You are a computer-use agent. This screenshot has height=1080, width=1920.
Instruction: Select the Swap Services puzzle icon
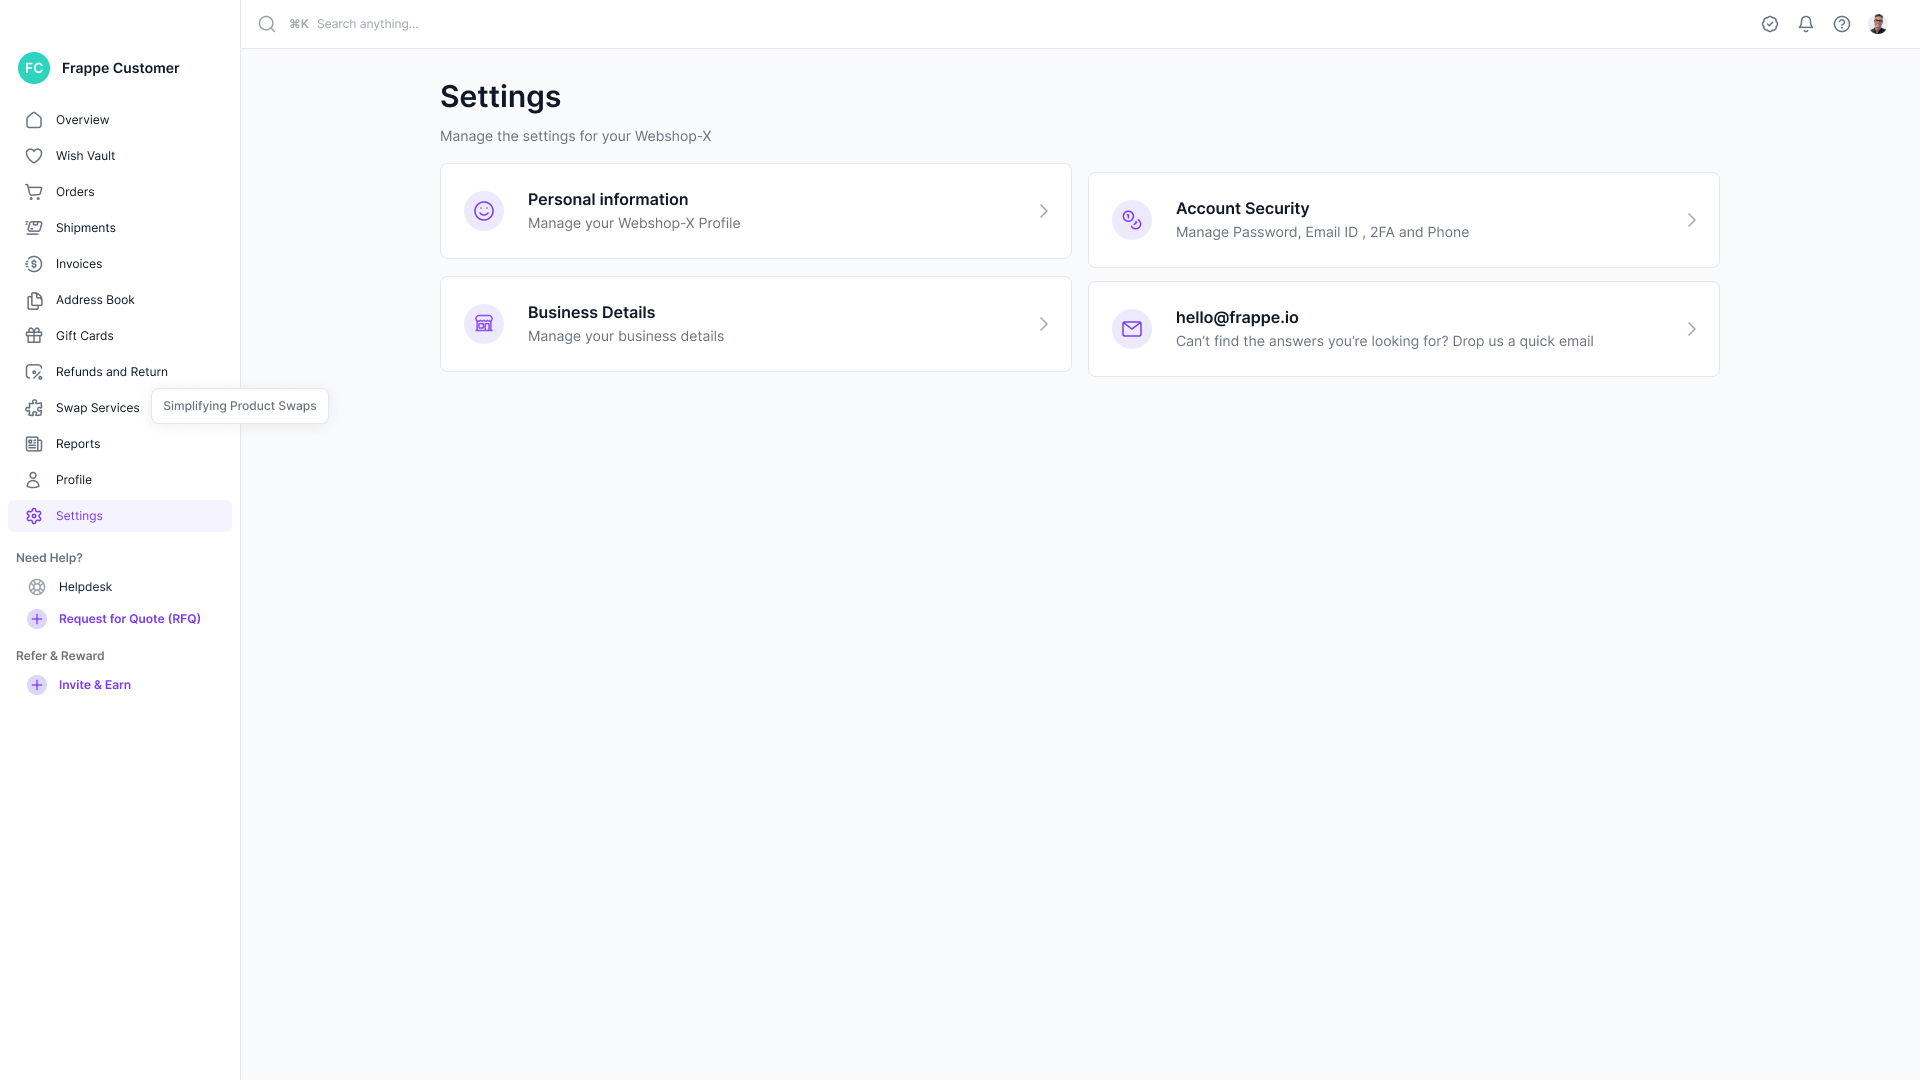34,408
